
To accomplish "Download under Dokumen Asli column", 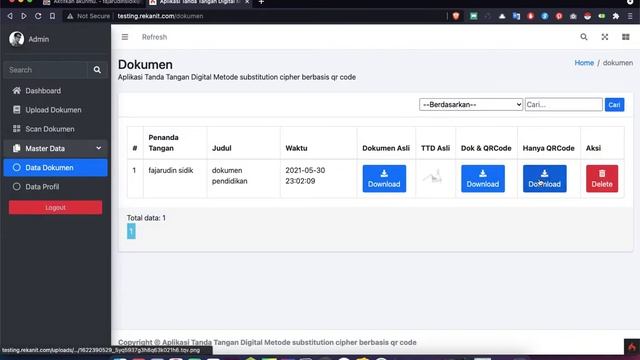I will coord(384,179).
